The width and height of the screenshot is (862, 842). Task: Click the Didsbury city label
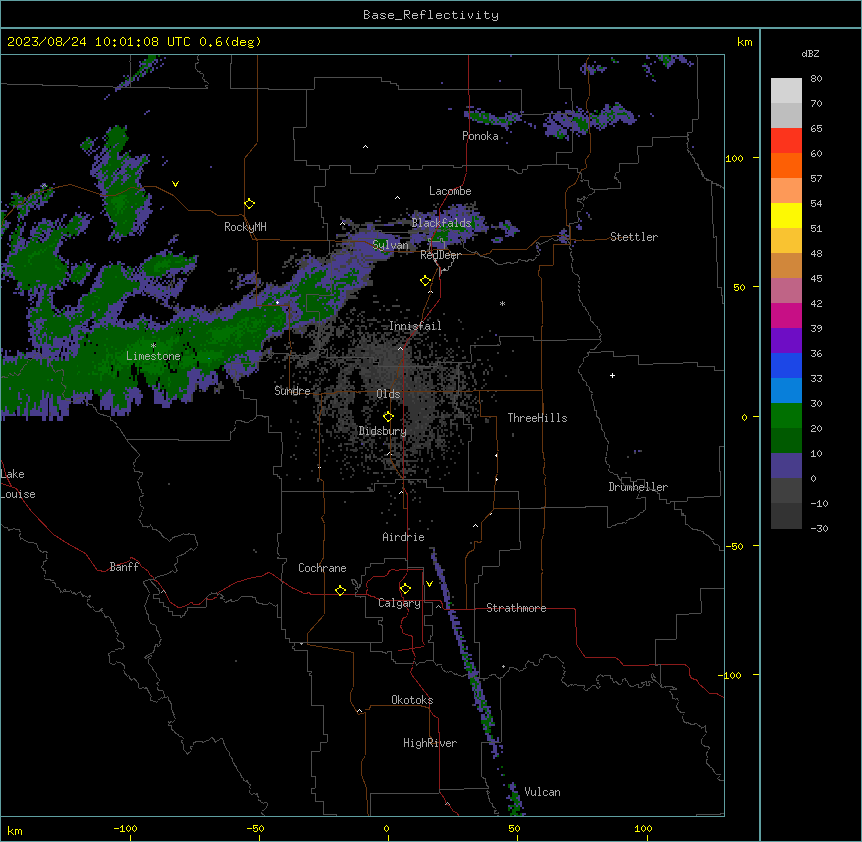[x=383, y=431]
